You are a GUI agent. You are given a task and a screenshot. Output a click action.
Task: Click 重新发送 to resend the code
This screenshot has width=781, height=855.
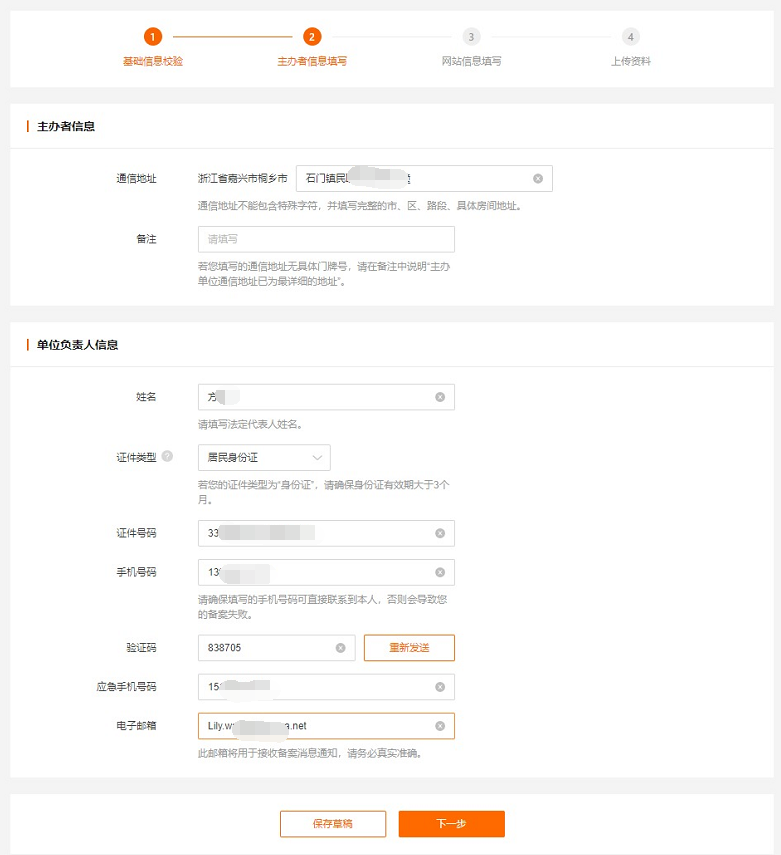pos(409,648)
